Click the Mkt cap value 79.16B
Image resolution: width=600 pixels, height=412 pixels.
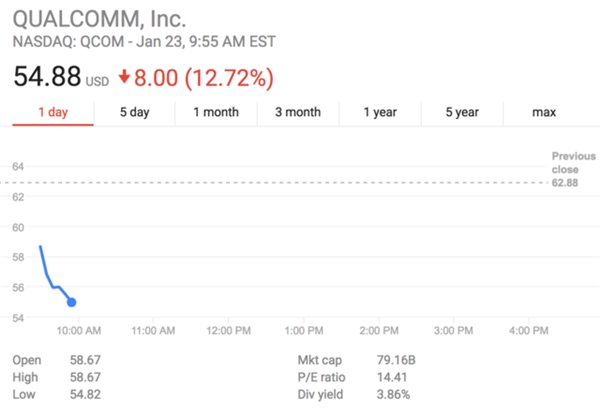coord(396,360)
